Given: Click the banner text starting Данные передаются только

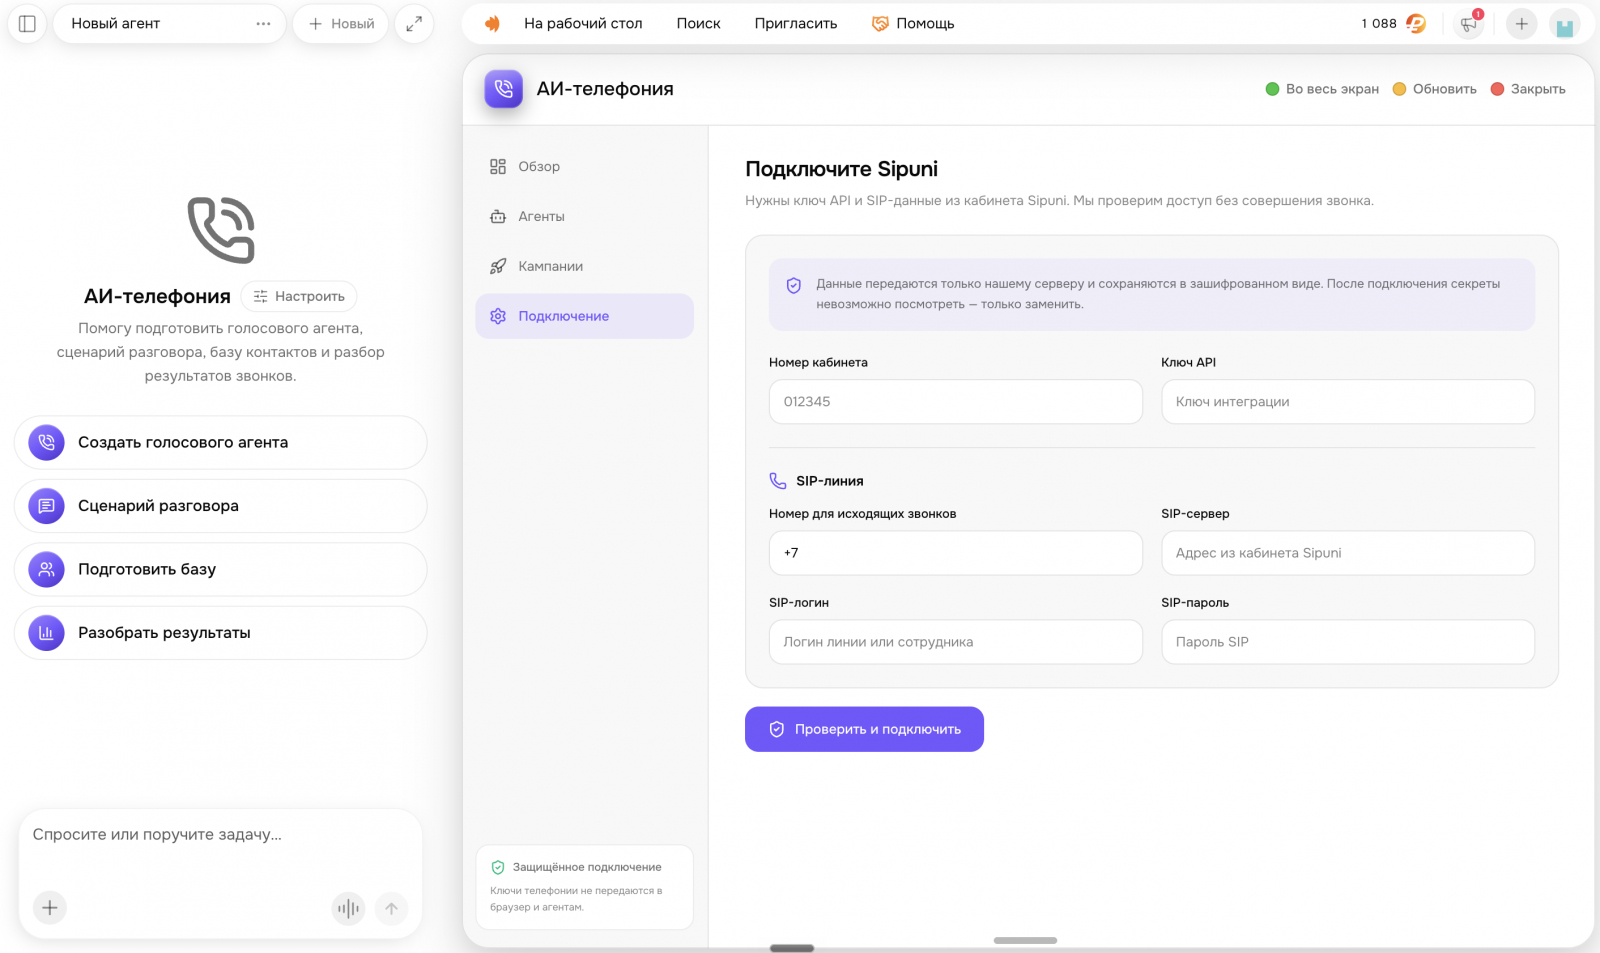Looking at the screenshot, I should tap(1158, 294).
